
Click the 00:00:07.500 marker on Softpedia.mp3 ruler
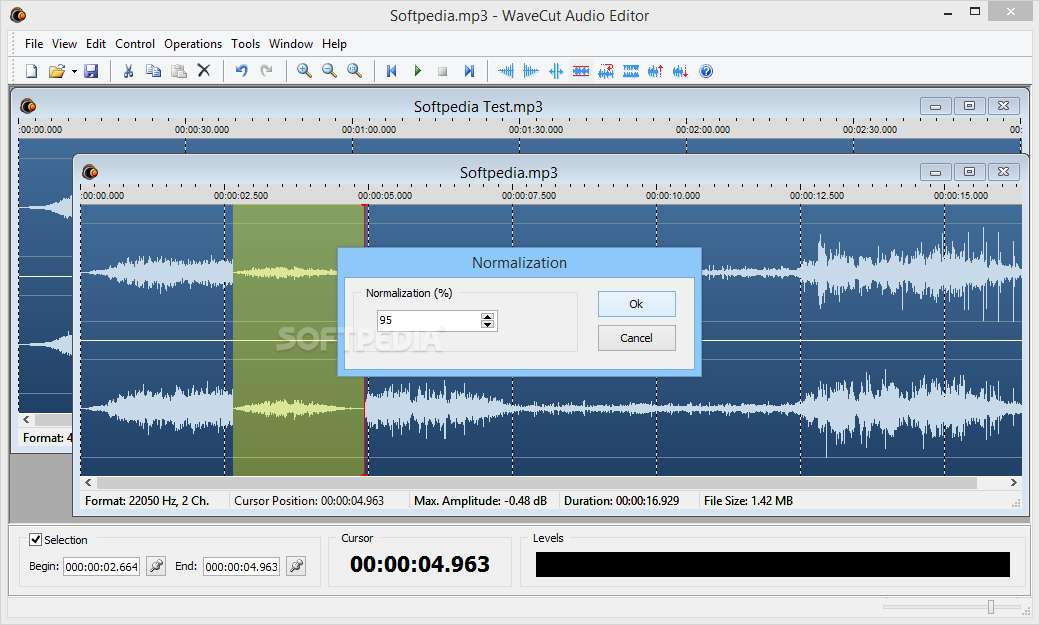(x=529, y=196)
